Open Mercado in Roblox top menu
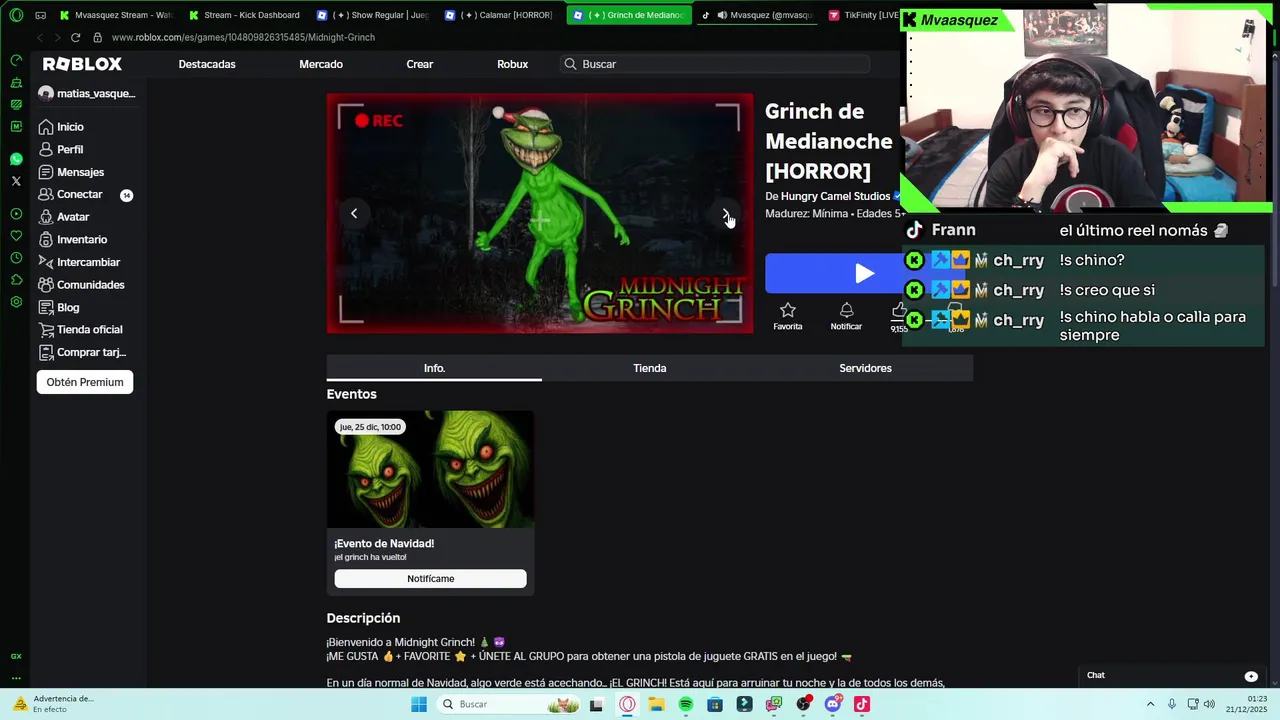1280x720 pixels. point(321,64)
